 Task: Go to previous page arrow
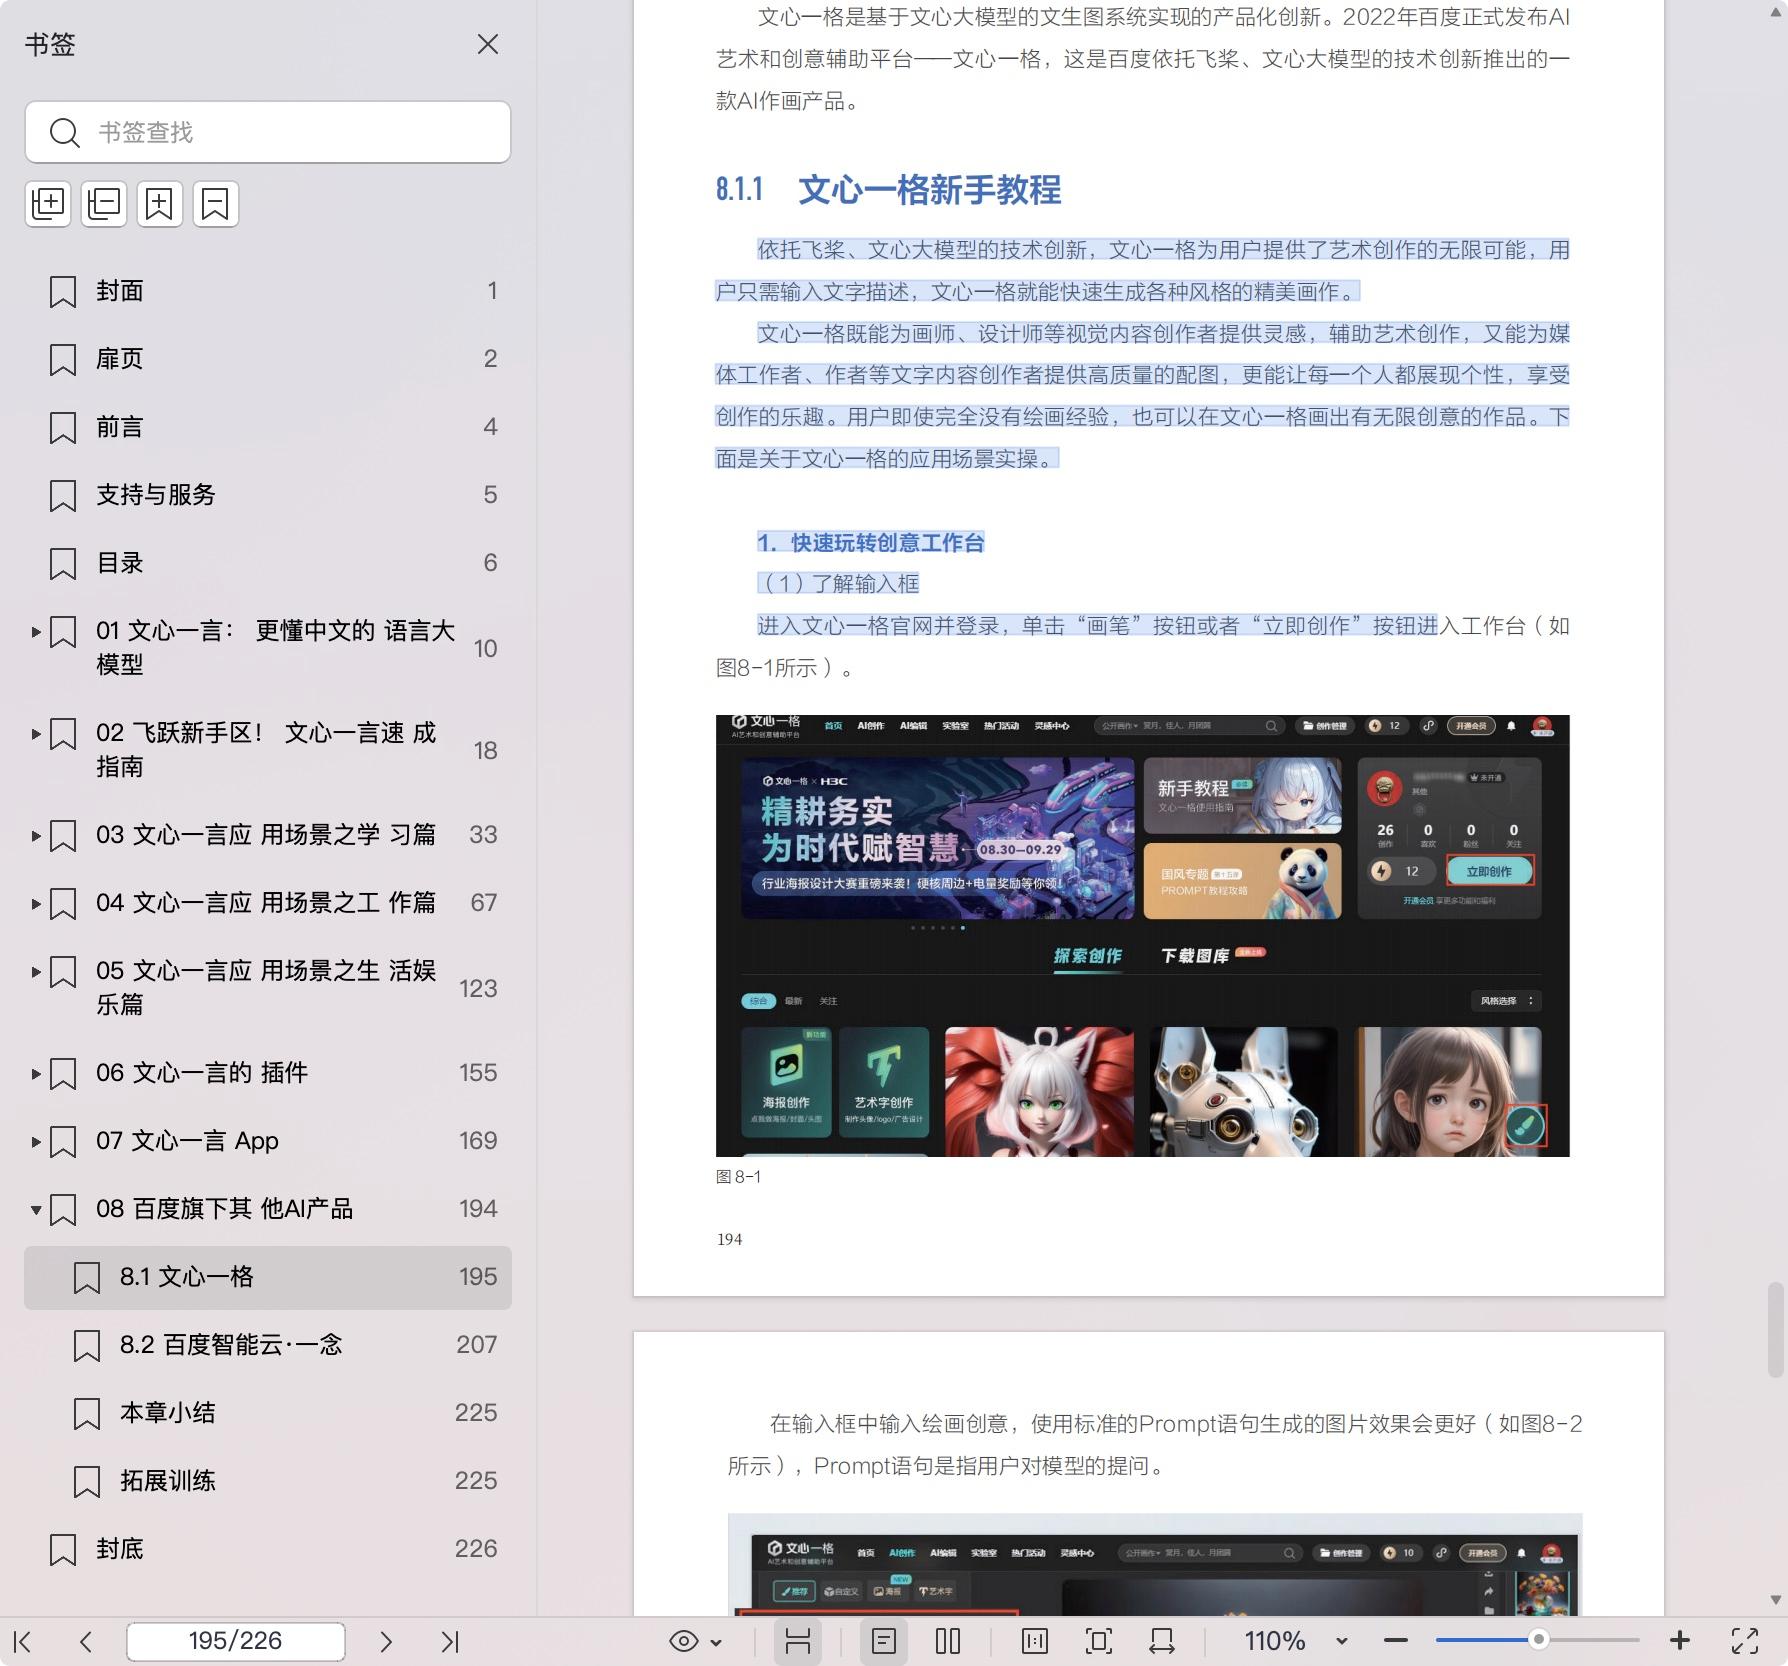click(x=86, y=1641)
